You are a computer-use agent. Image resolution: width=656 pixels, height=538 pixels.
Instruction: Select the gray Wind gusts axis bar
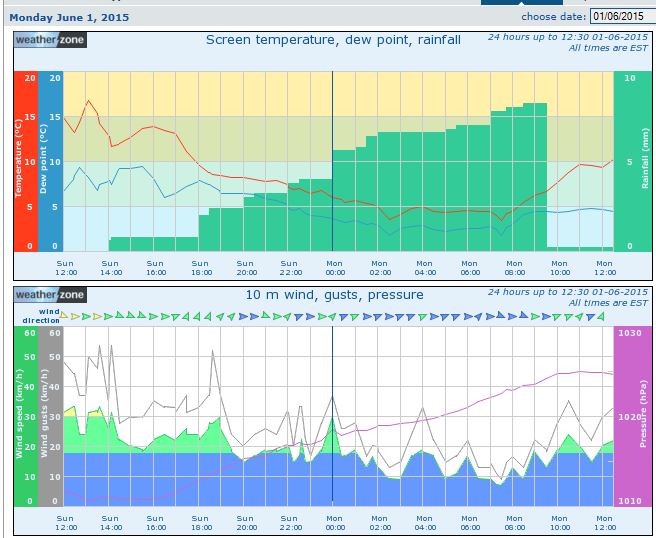coord(51,416)
